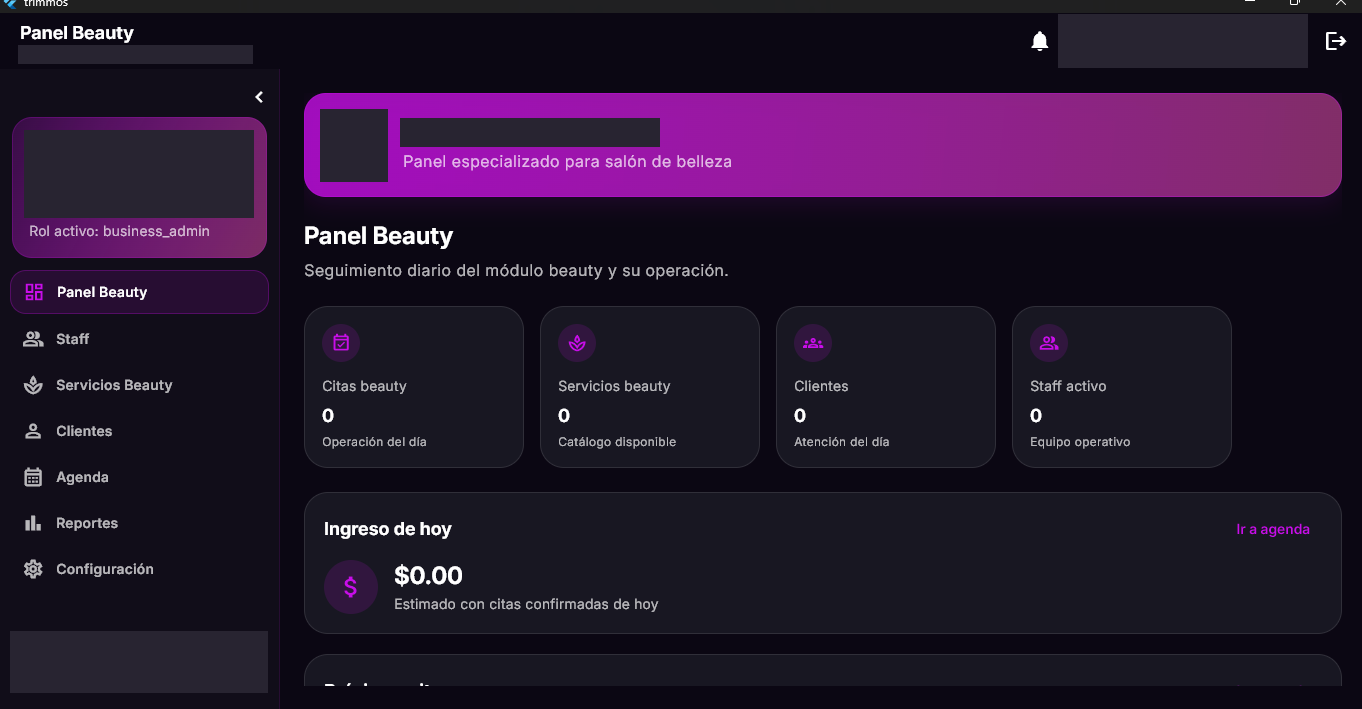The image size is (1362, 709).
Task: Collapse the sidebar with the chevron arrow
Action: pos(259,97)
